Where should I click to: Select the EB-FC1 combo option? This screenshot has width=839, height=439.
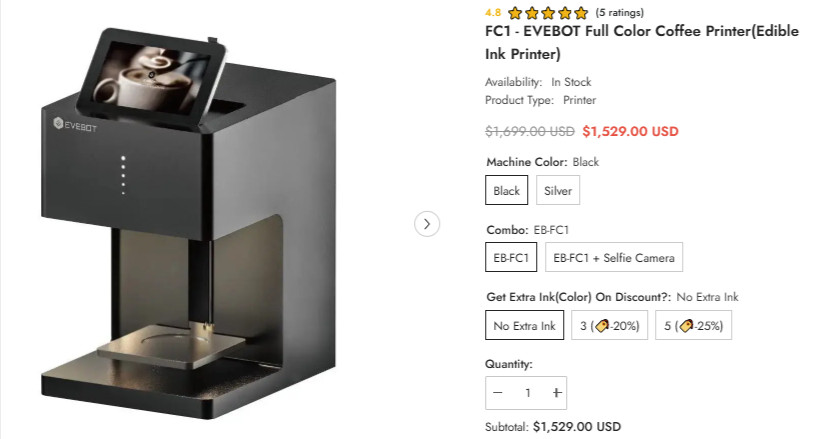[x=511, y=257]
